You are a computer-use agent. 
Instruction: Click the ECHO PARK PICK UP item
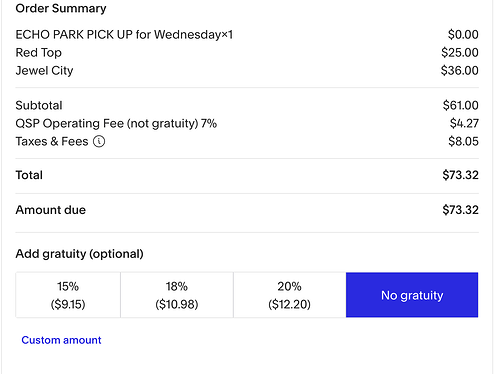point(124,34)
